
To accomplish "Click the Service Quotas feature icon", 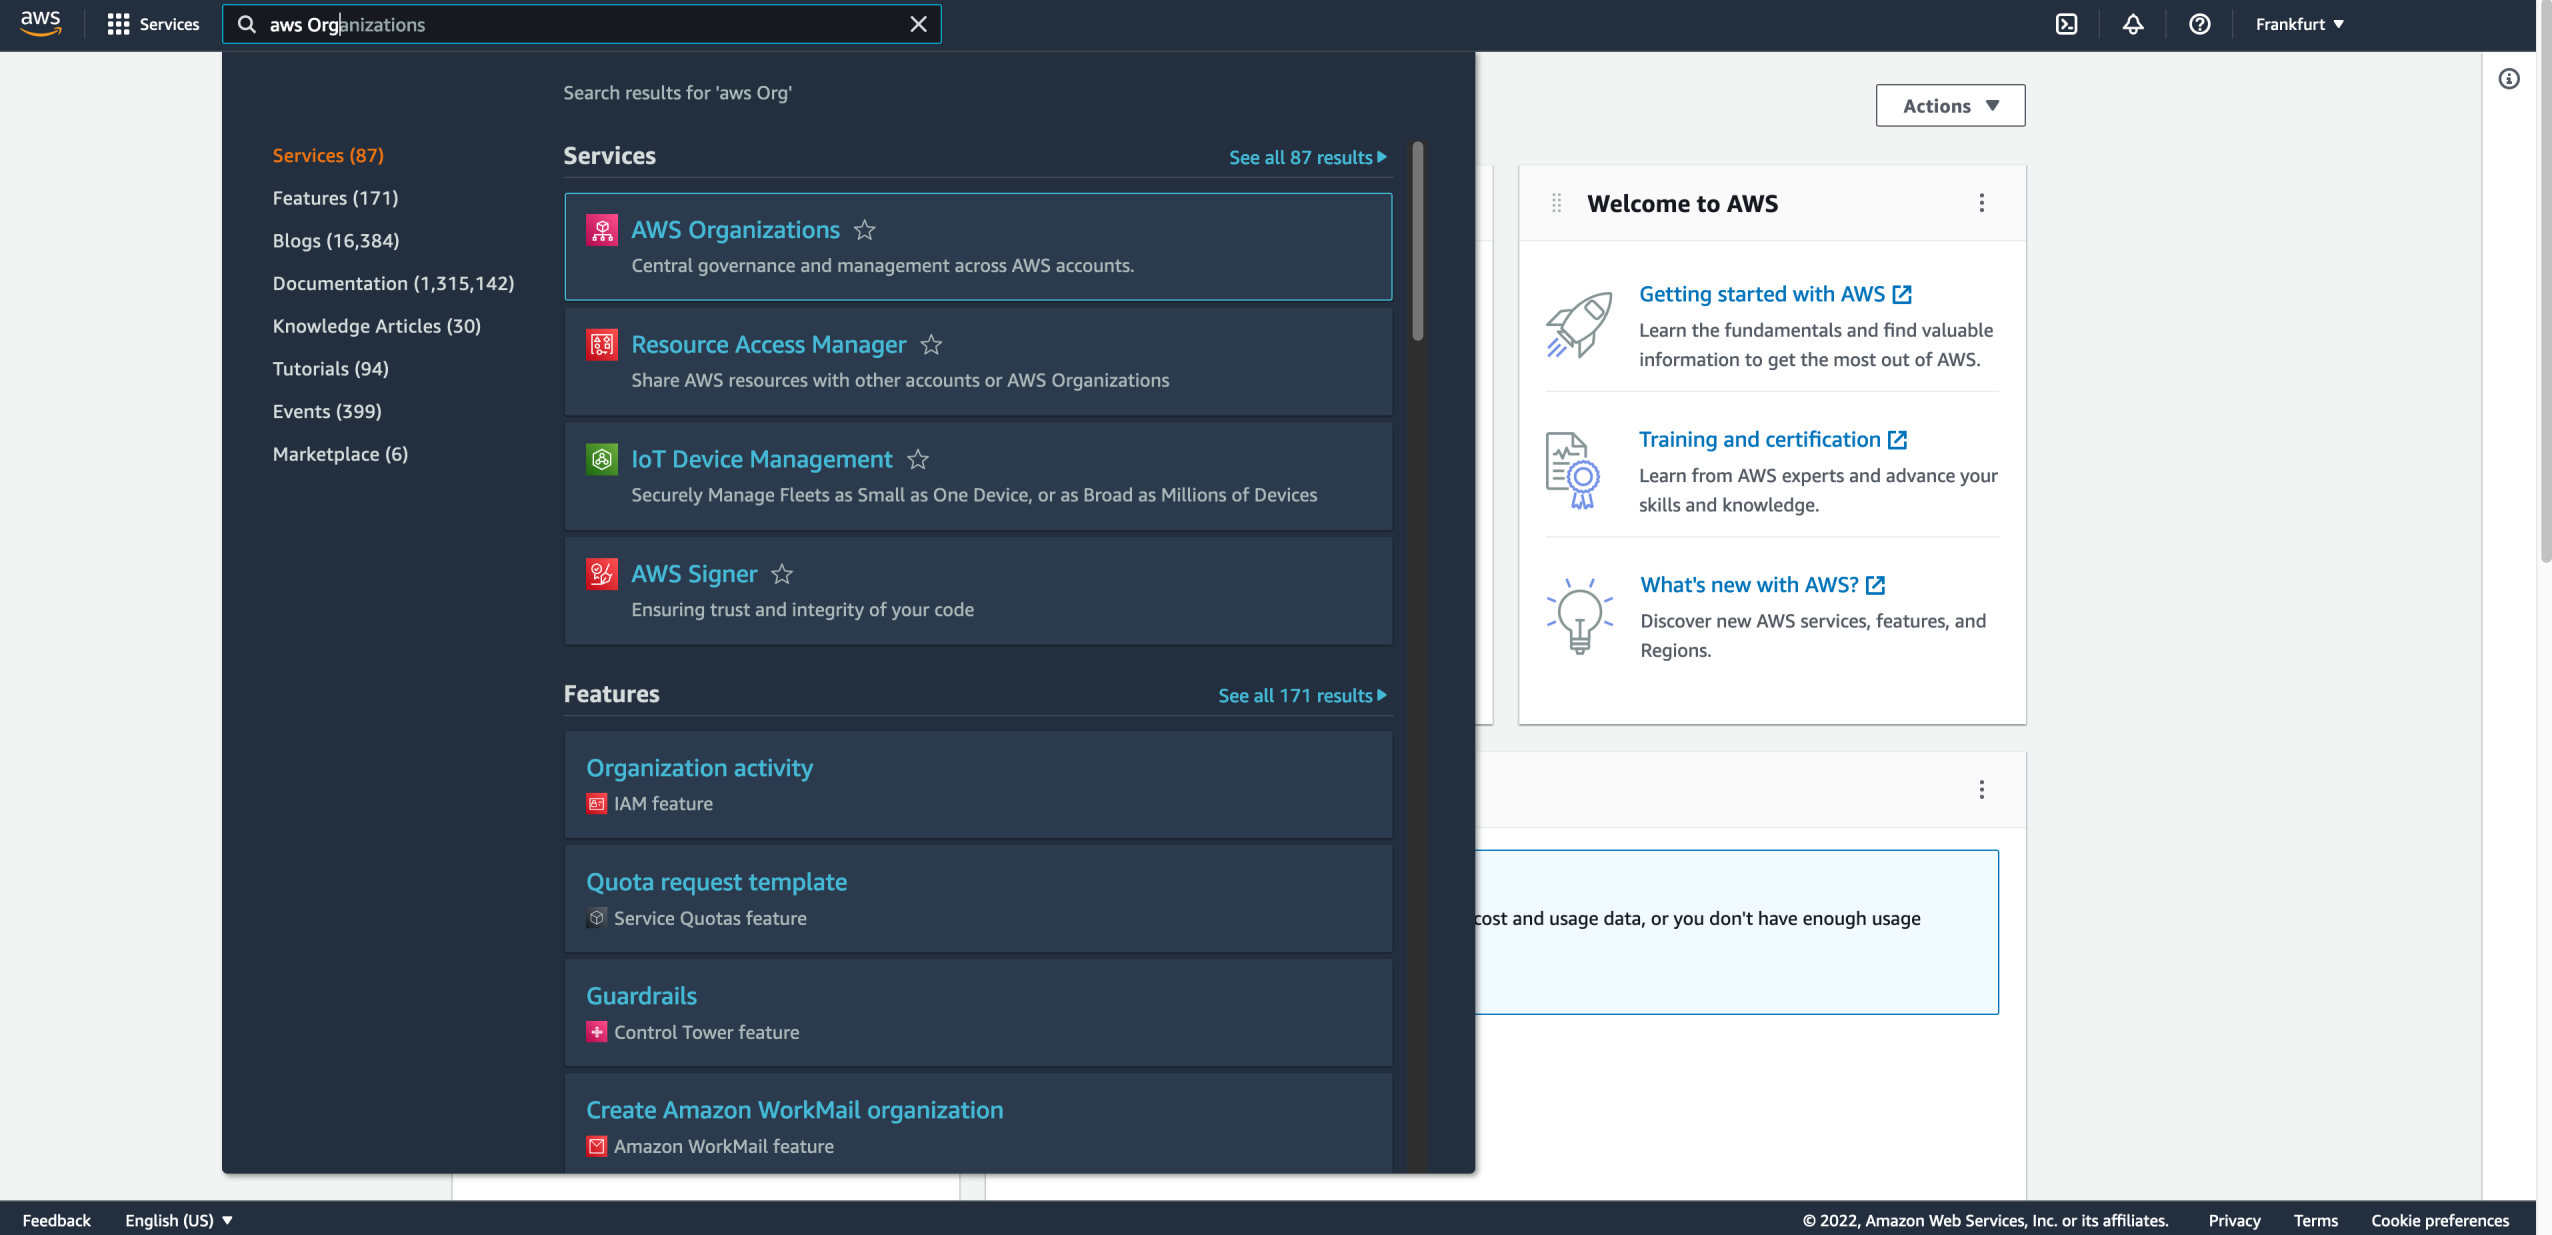I will tap(596, 918).
